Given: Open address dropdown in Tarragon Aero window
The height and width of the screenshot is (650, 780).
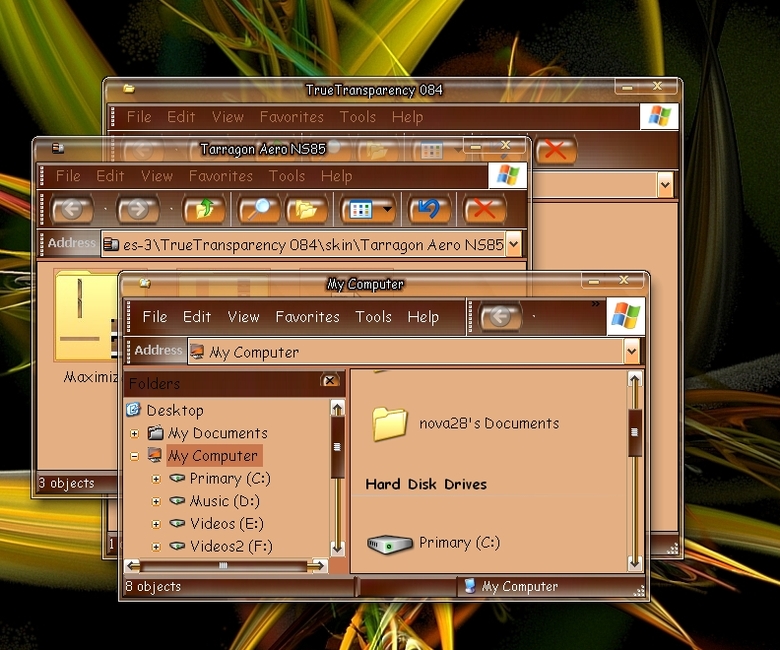Looking at the screenshot, I should [513, 244].
